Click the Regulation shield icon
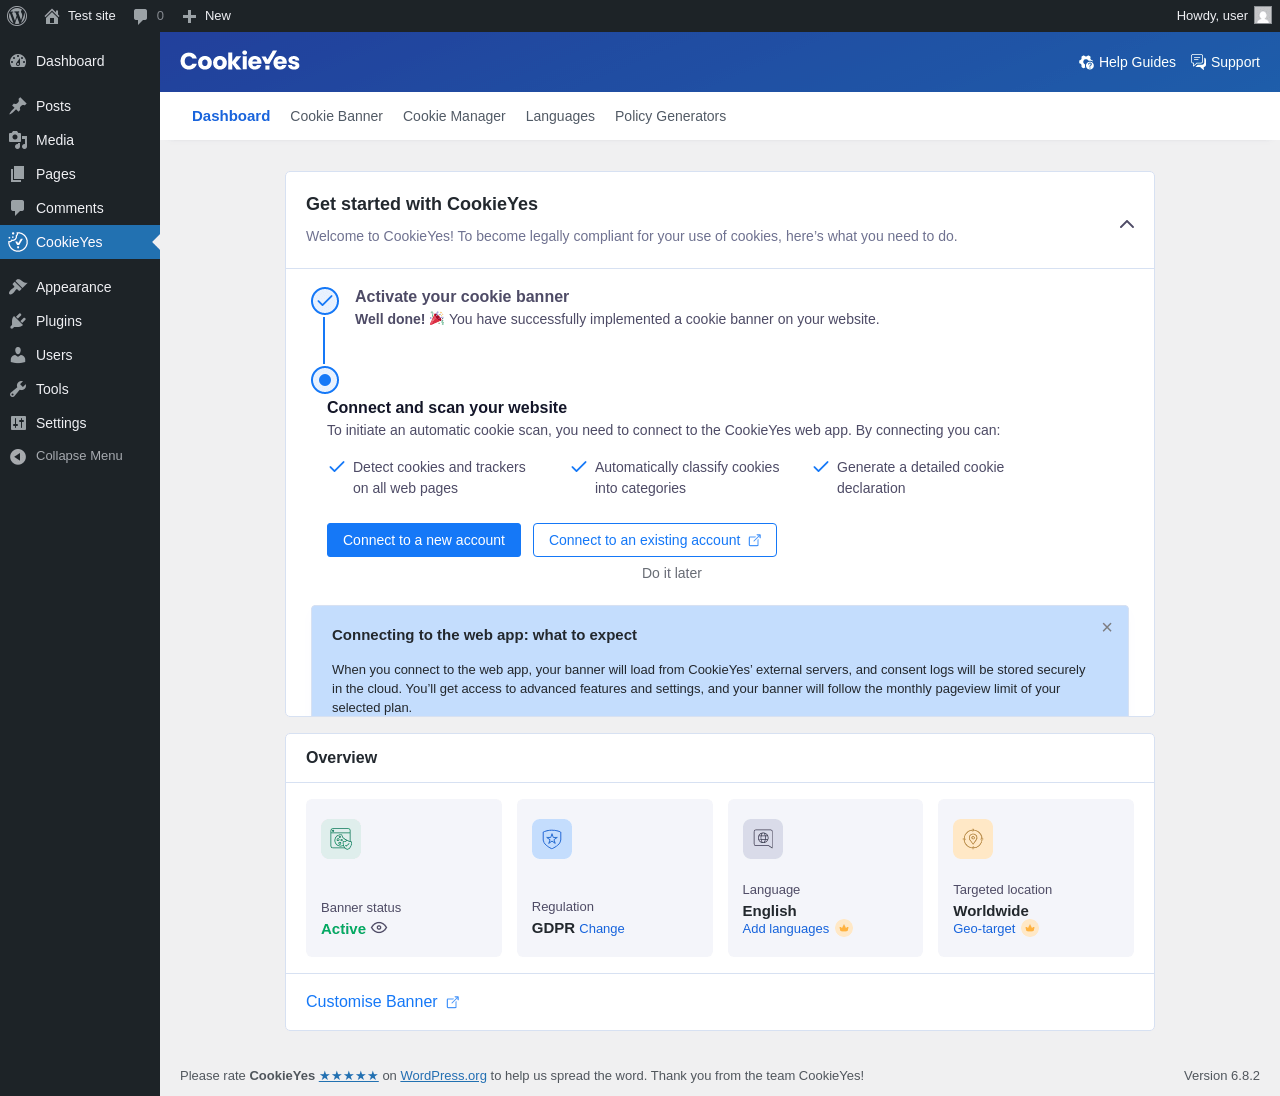 pos(552,839)
